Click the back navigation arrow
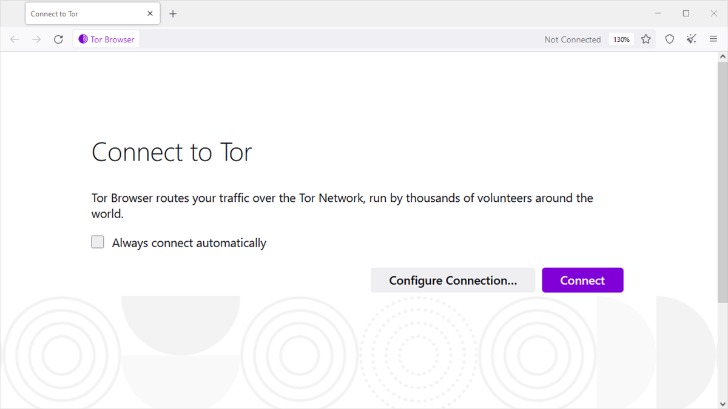 (14, 39)
